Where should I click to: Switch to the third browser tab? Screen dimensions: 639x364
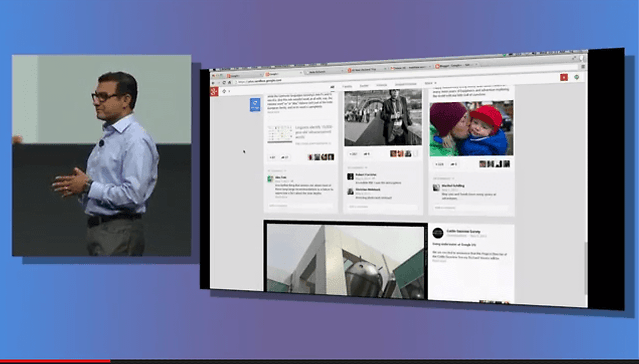pos(324,72)
